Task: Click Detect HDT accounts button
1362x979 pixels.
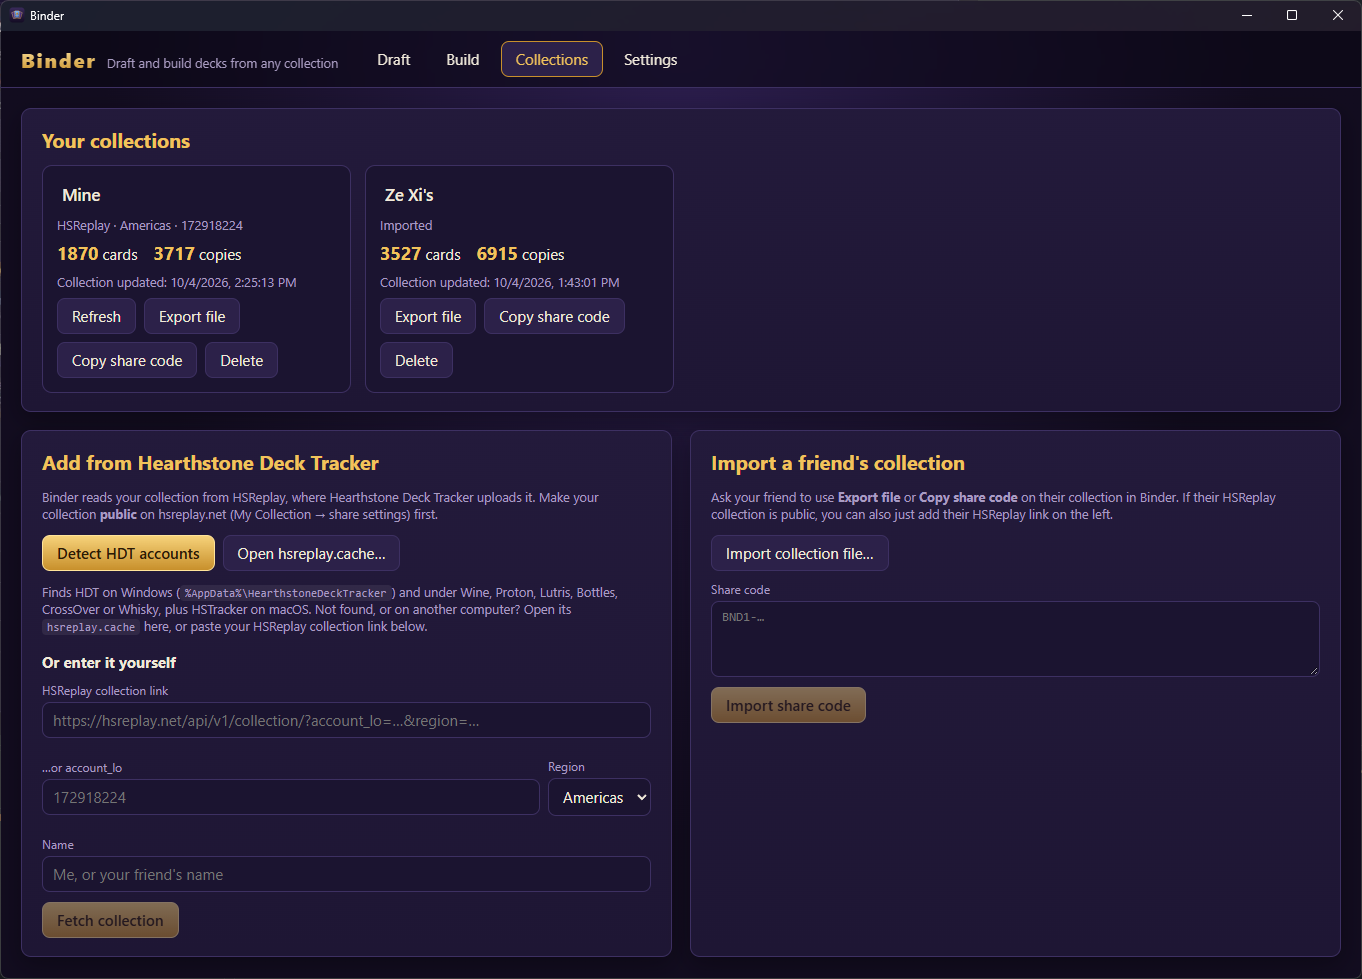Action: (x=128, y=553)
